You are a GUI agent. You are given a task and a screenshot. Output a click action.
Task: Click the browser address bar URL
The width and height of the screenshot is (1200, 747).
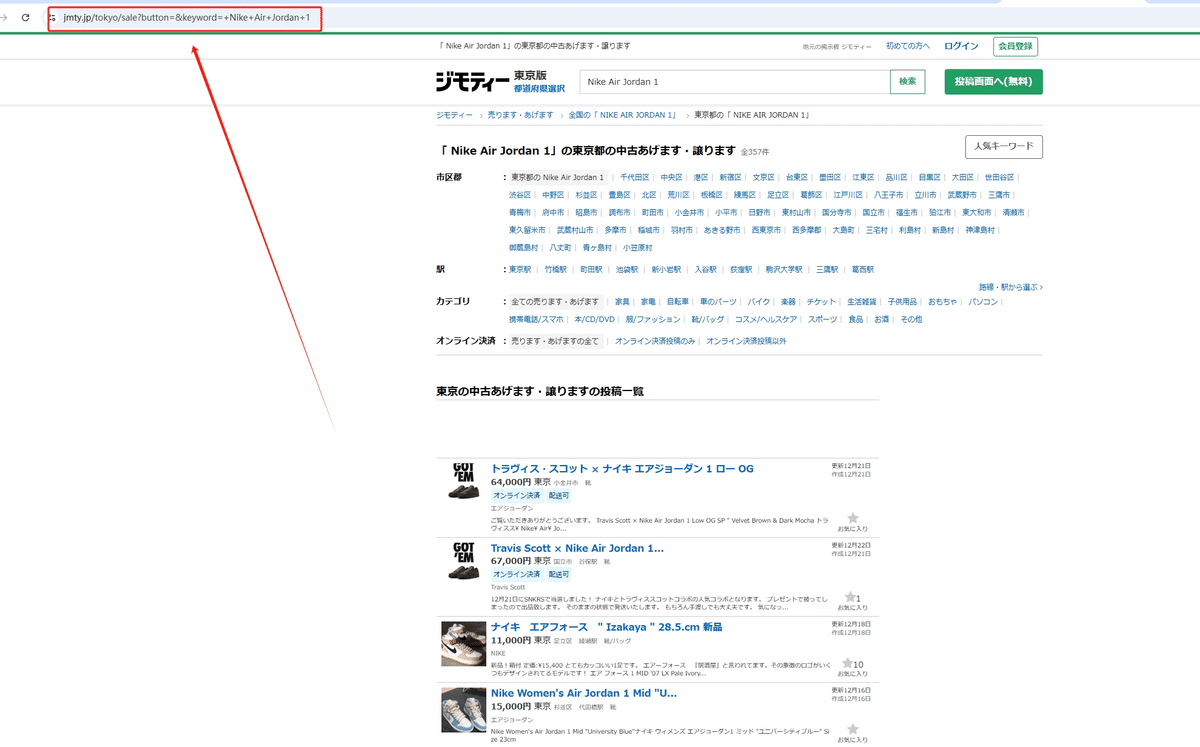point(186,18)
